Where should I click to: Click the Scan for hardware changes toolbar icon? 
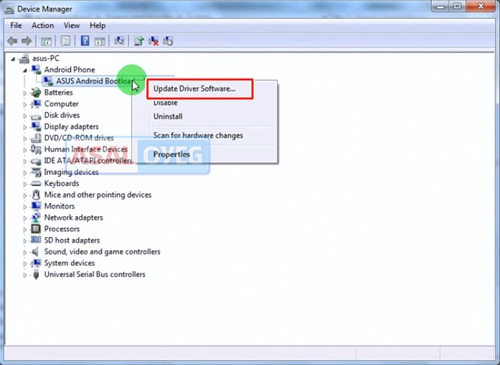tap(119, 41)
